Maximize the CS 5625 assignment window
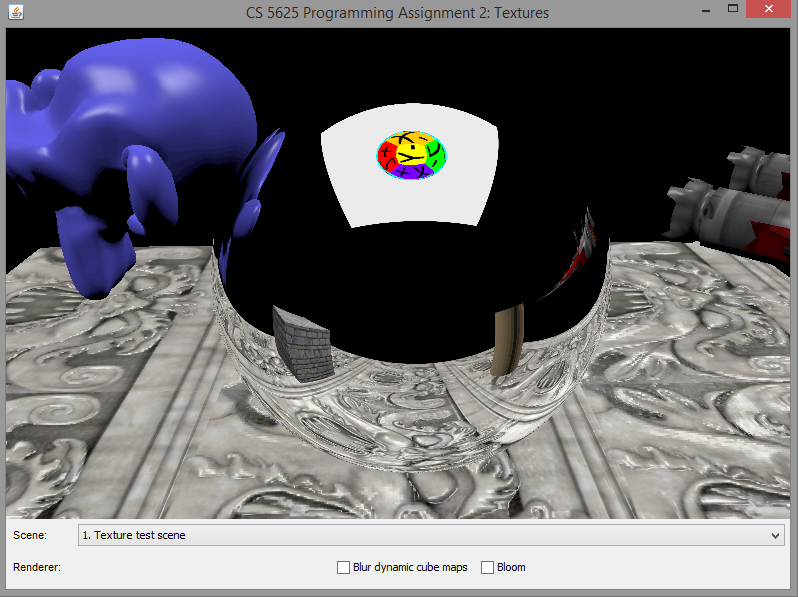This screenshot has width=798, height=597. 734,10
